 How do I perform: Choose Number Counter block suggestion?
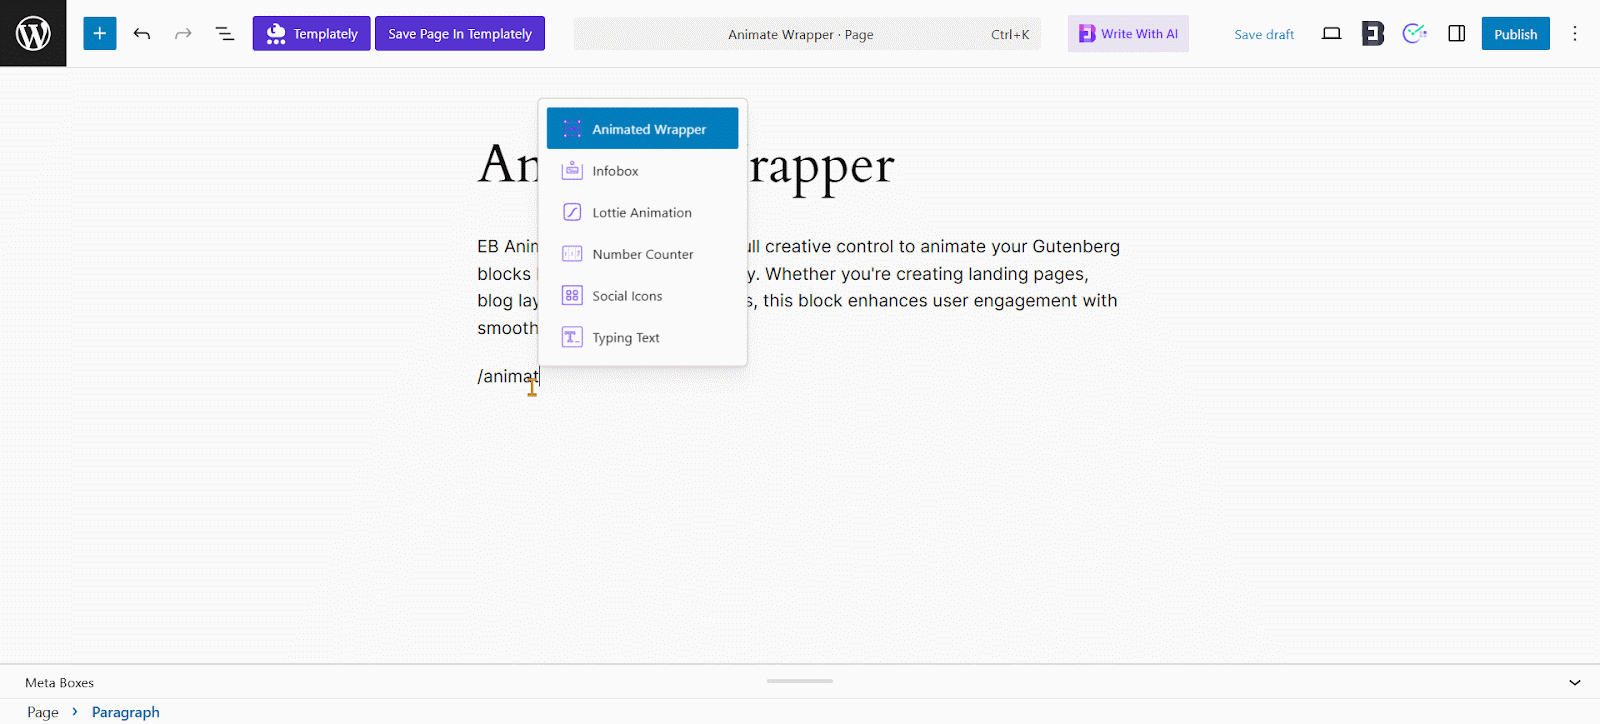643,254
